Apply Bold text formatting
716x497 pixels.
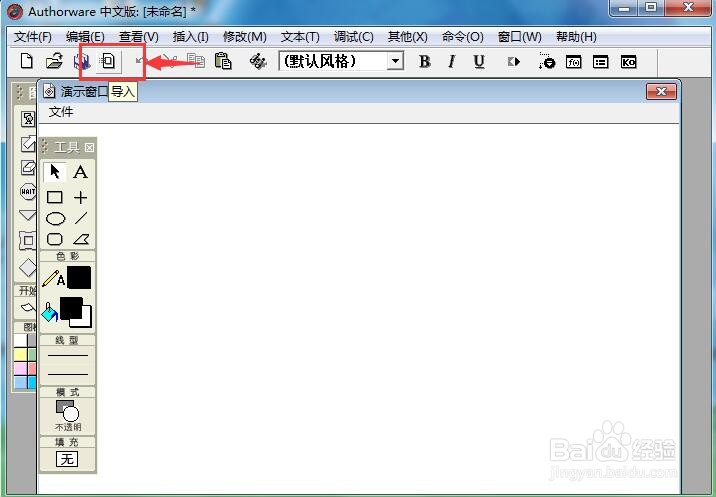[425, 61]
